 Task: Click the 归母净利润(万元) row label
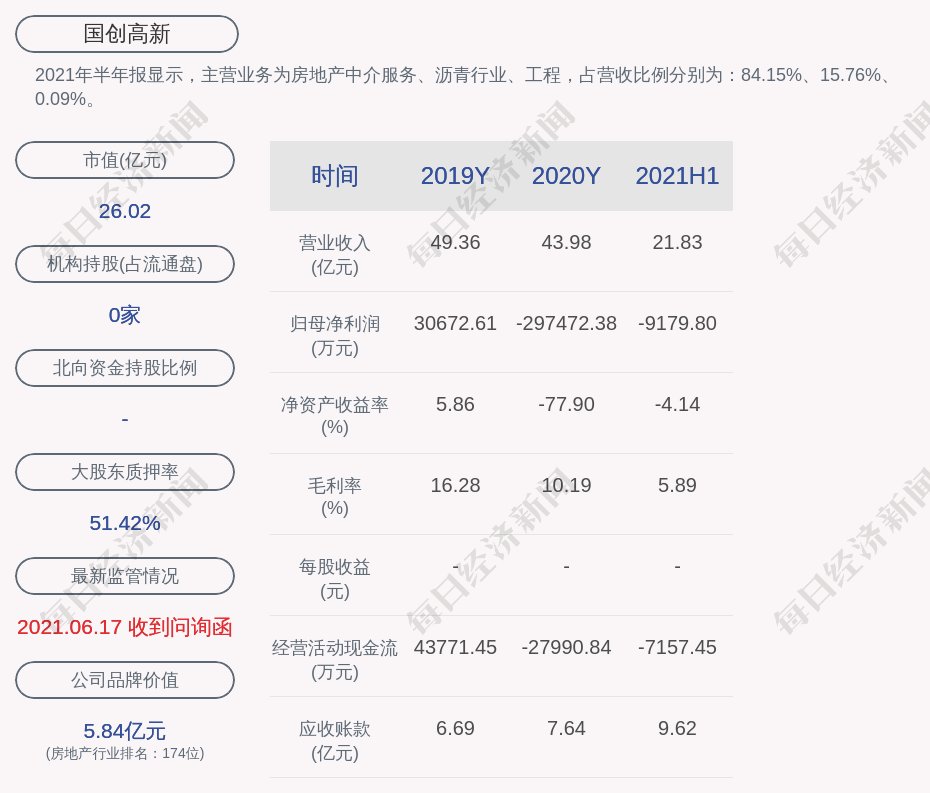pos(335,336)
